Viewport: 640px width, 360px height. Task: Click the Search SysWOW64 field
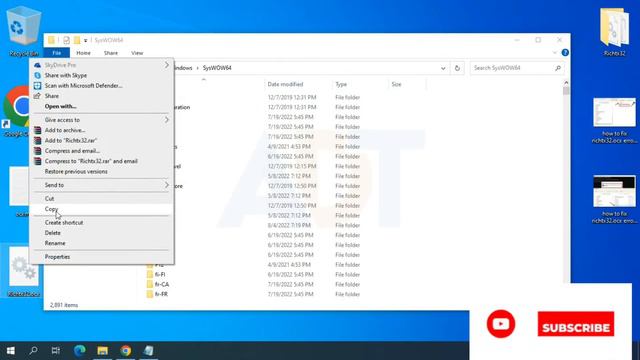(x=517, y=68)
